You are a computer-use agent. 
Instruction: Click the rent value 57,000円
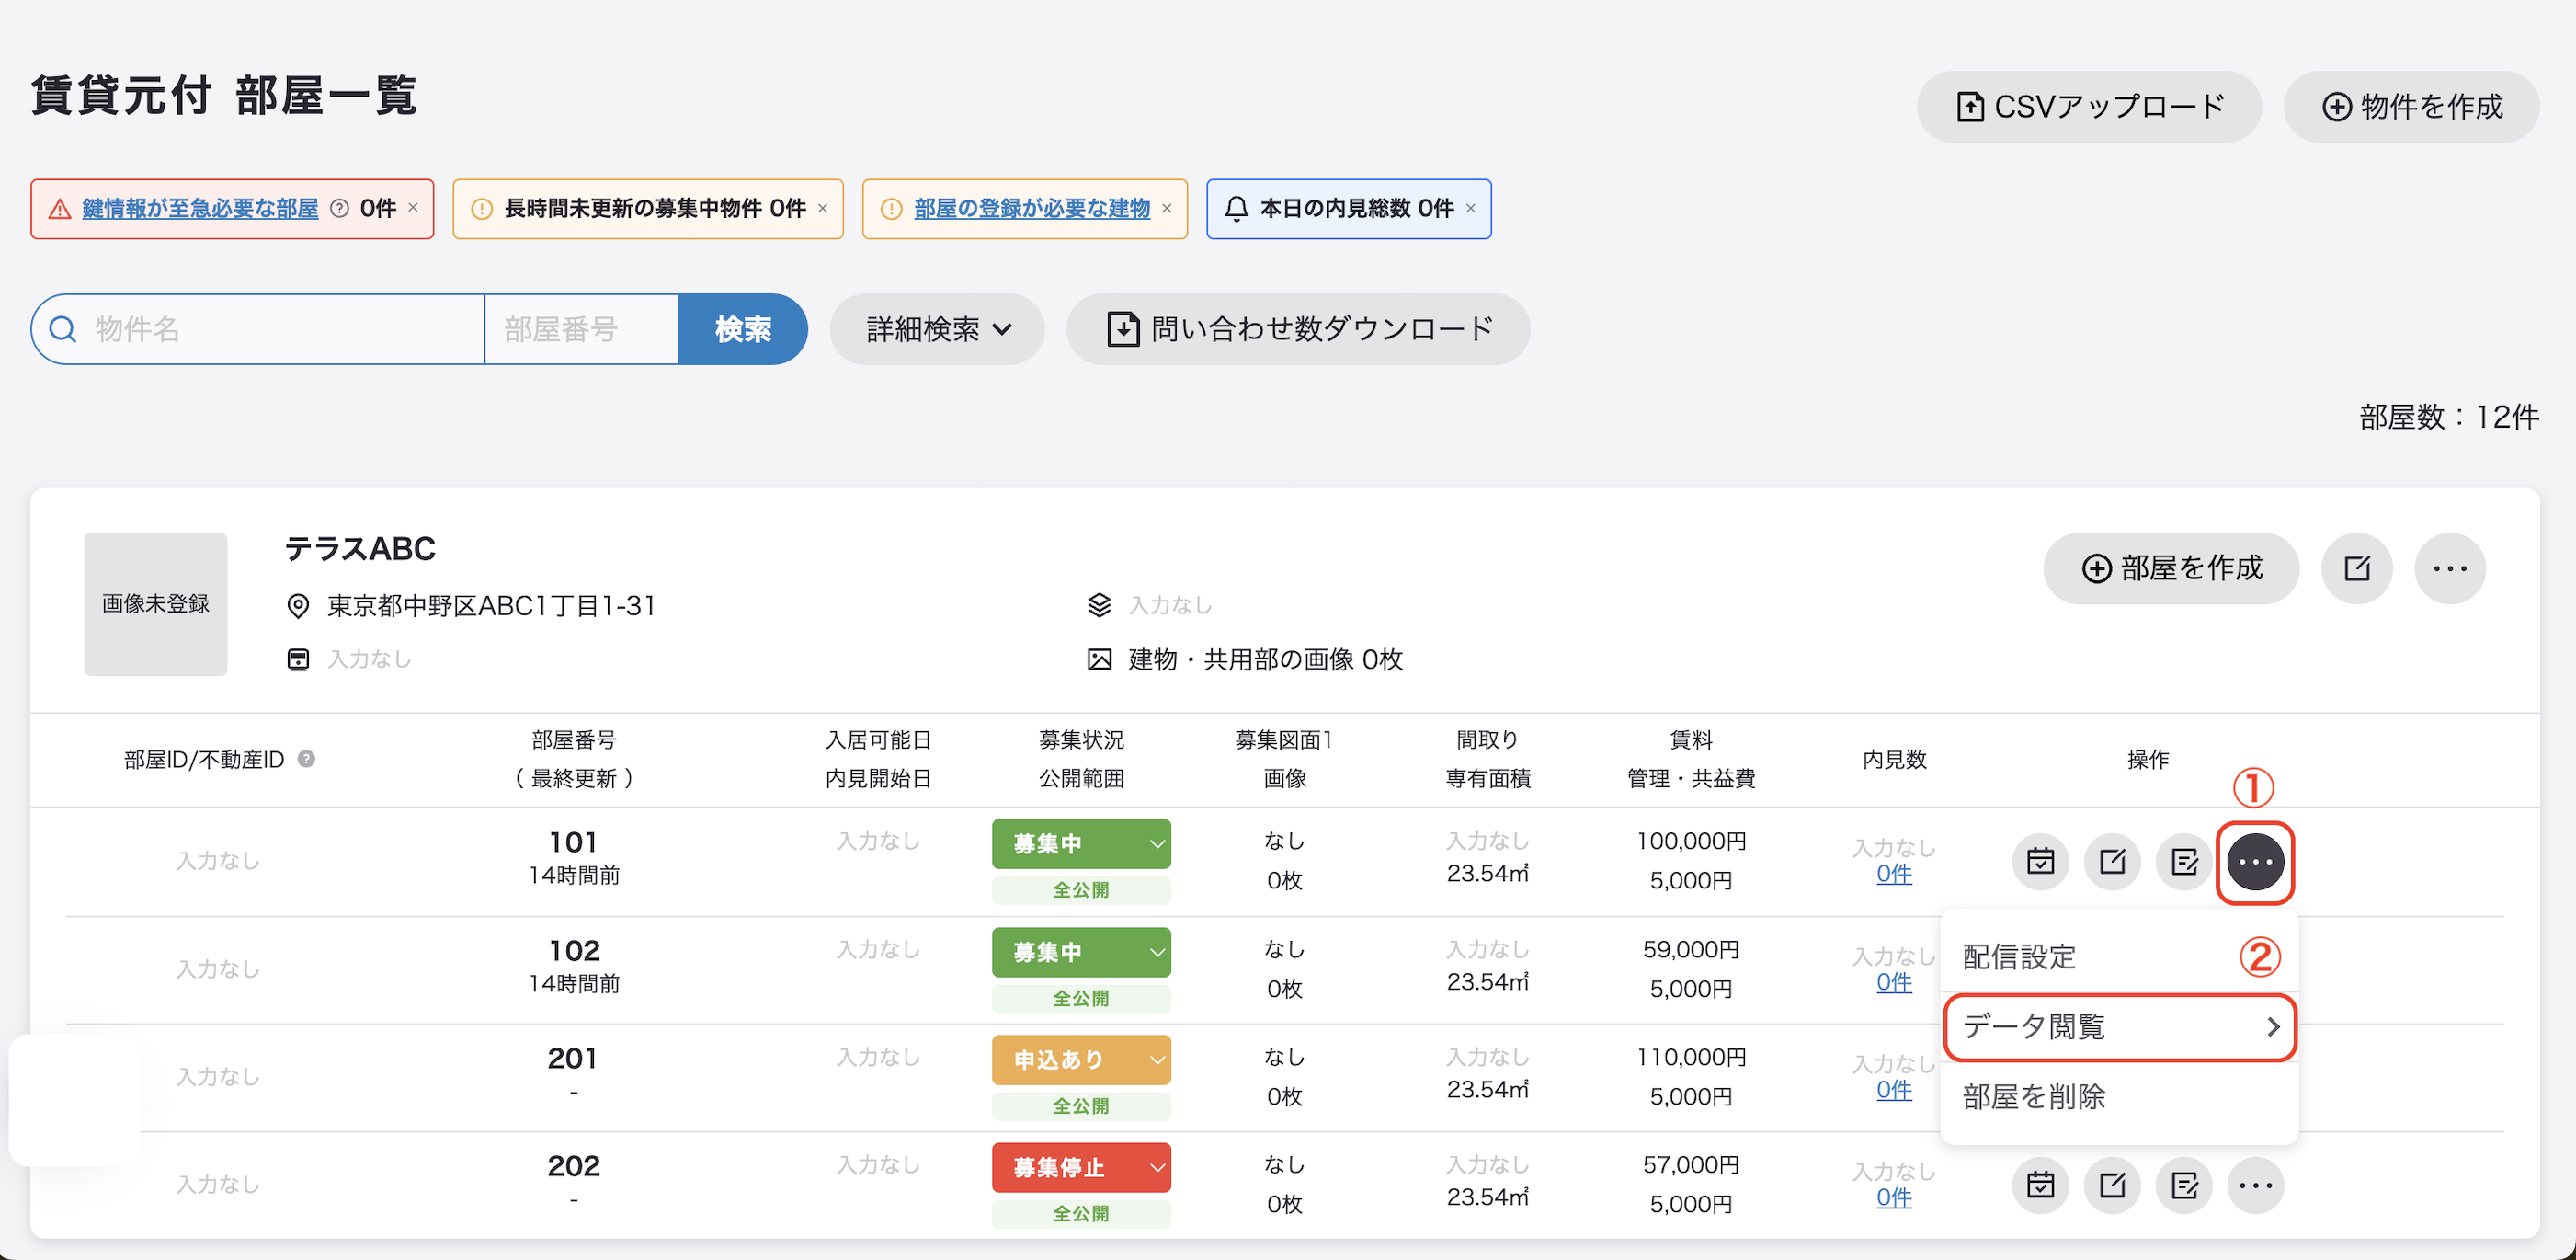1691,1165
